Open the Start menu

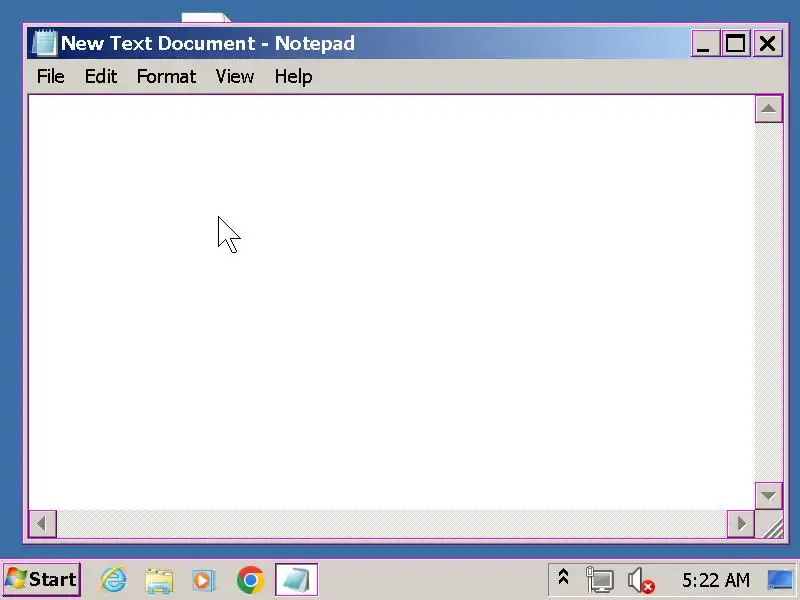tap(41, 579)
